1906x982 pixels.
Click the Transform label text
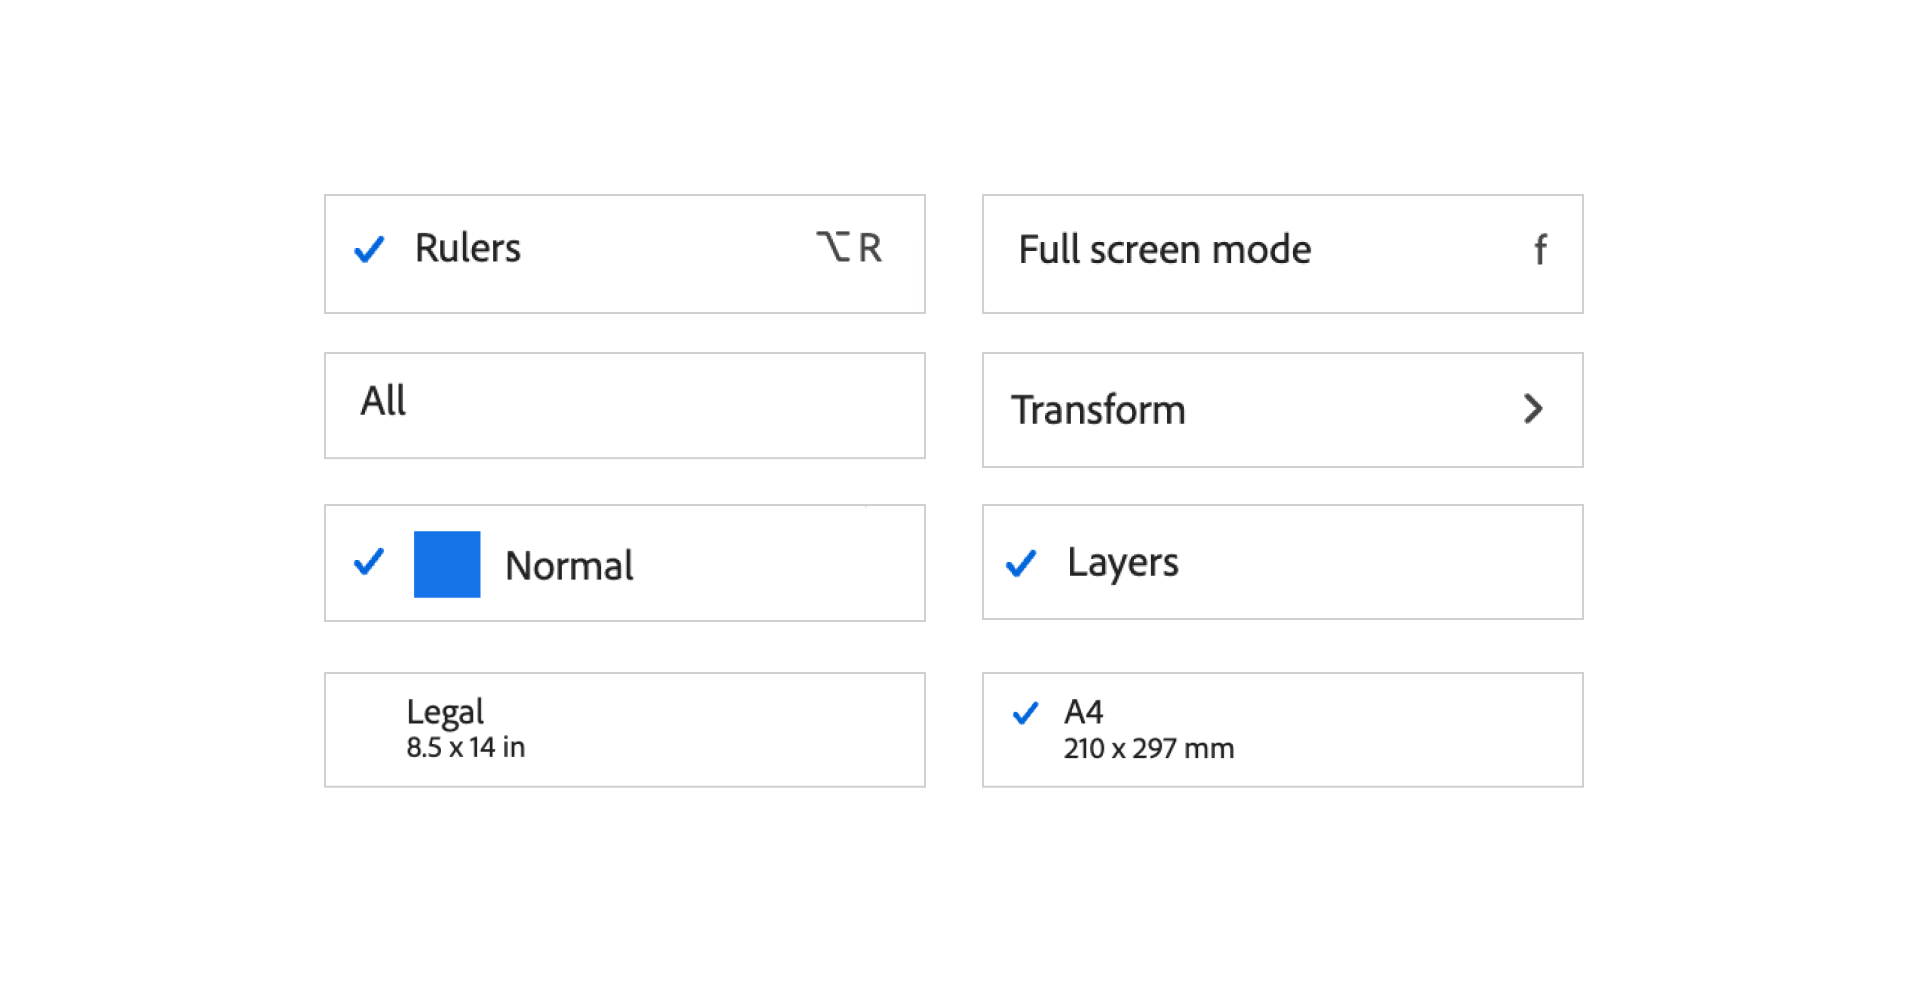point(1098,410)
